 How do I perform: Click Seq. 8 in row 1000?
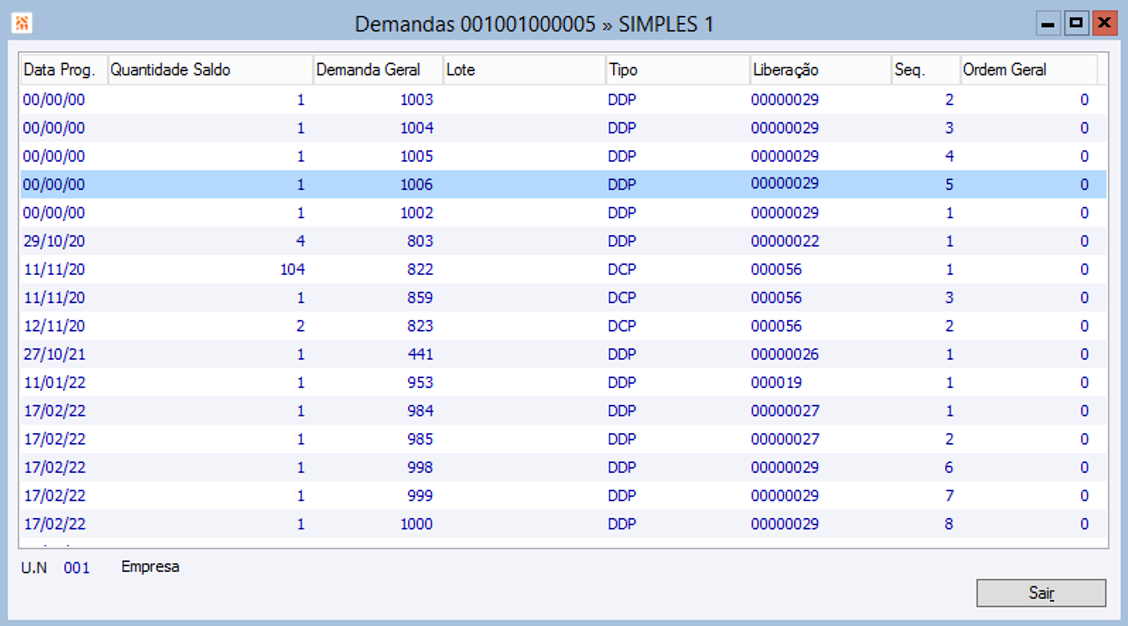949,524
